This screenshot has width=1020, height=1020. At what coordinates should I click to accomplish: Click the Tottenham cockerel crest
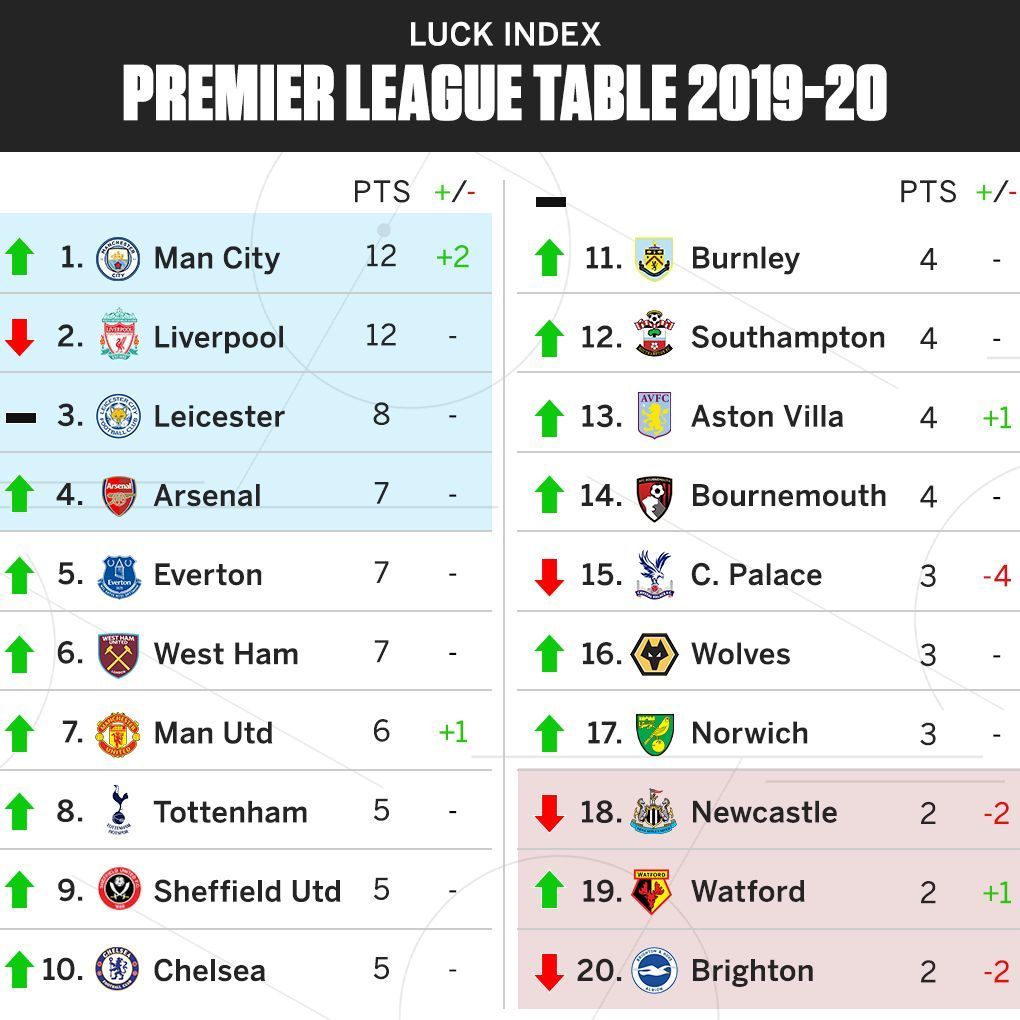click(x=118, y=810)
